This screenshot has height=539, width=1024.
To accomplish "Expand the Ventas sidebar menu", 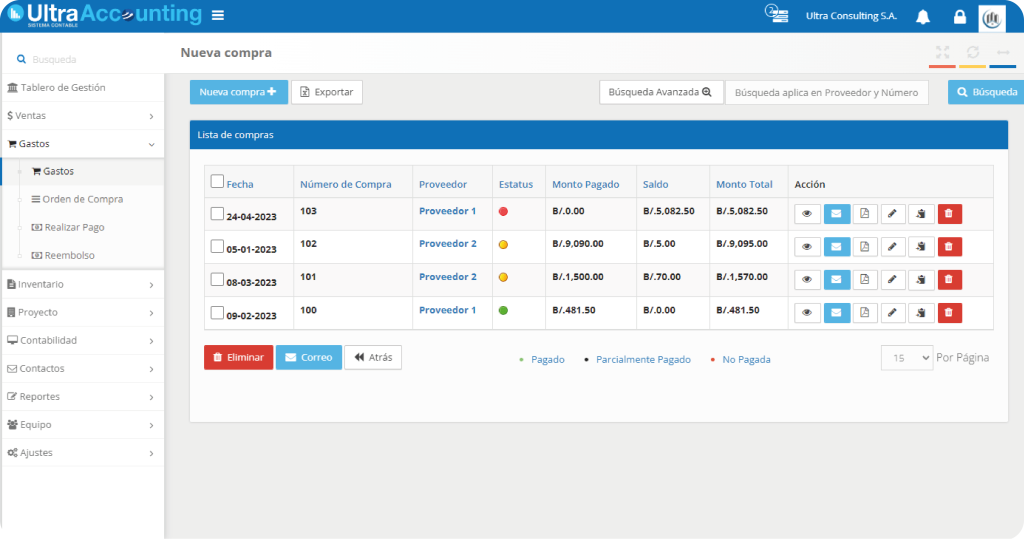I will click(82, 116).
